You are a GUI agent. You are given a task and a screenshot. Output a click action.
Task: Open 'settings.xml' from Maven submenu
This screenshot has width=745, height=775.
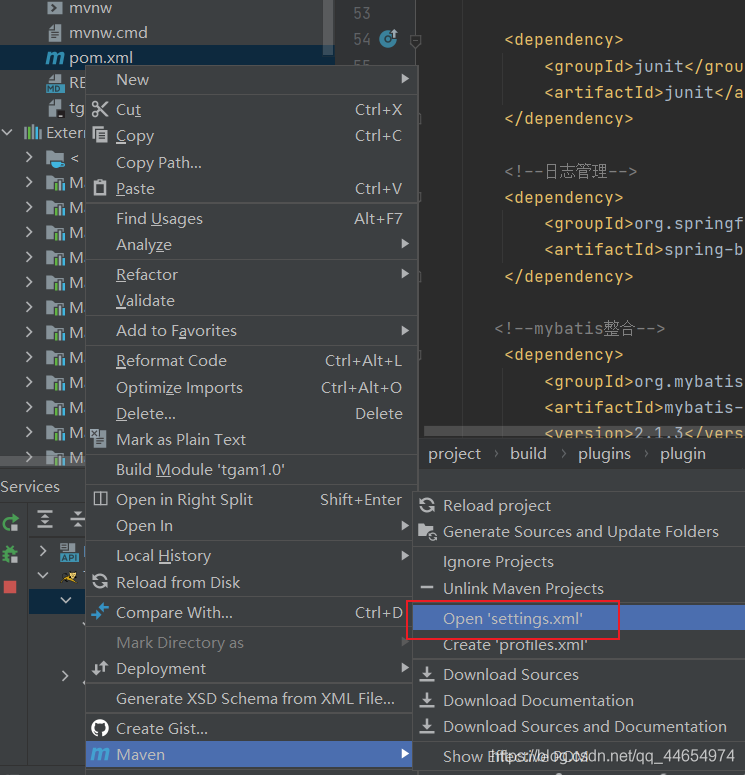[x=513, y=620]
